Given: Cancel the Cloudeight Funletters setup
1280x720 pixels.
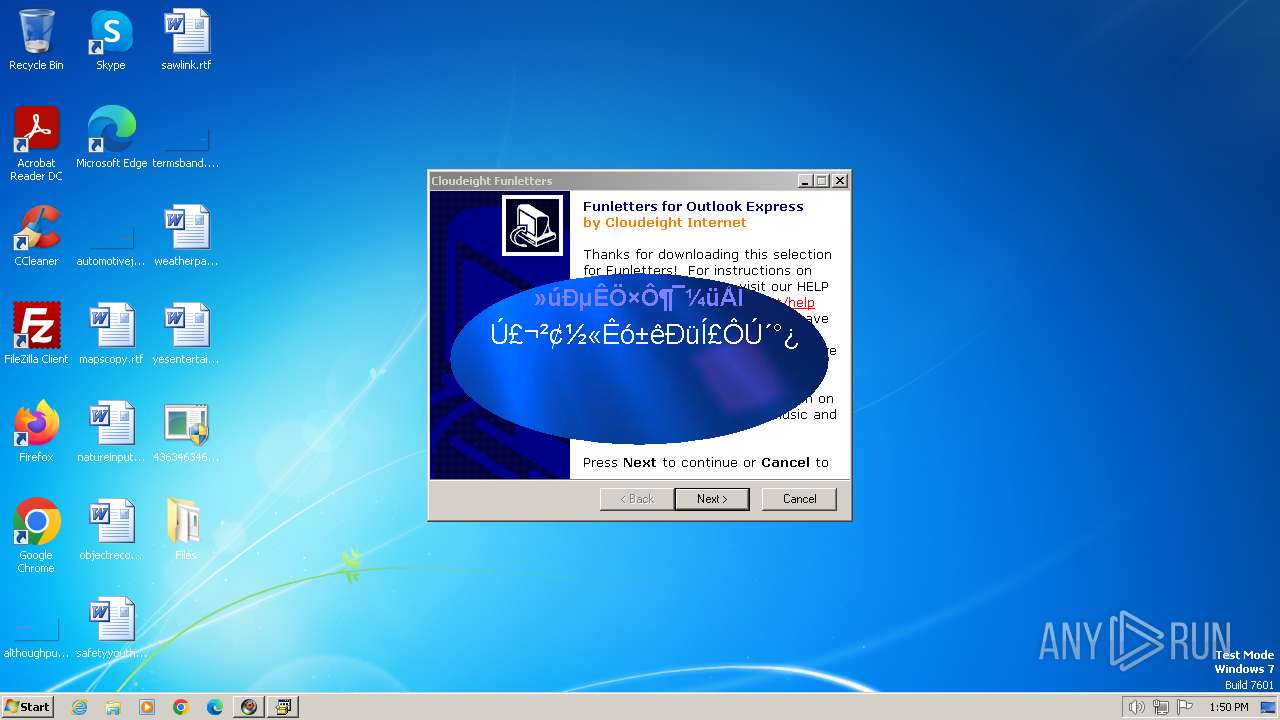Looking at the screenshot, I should point(799,499).
